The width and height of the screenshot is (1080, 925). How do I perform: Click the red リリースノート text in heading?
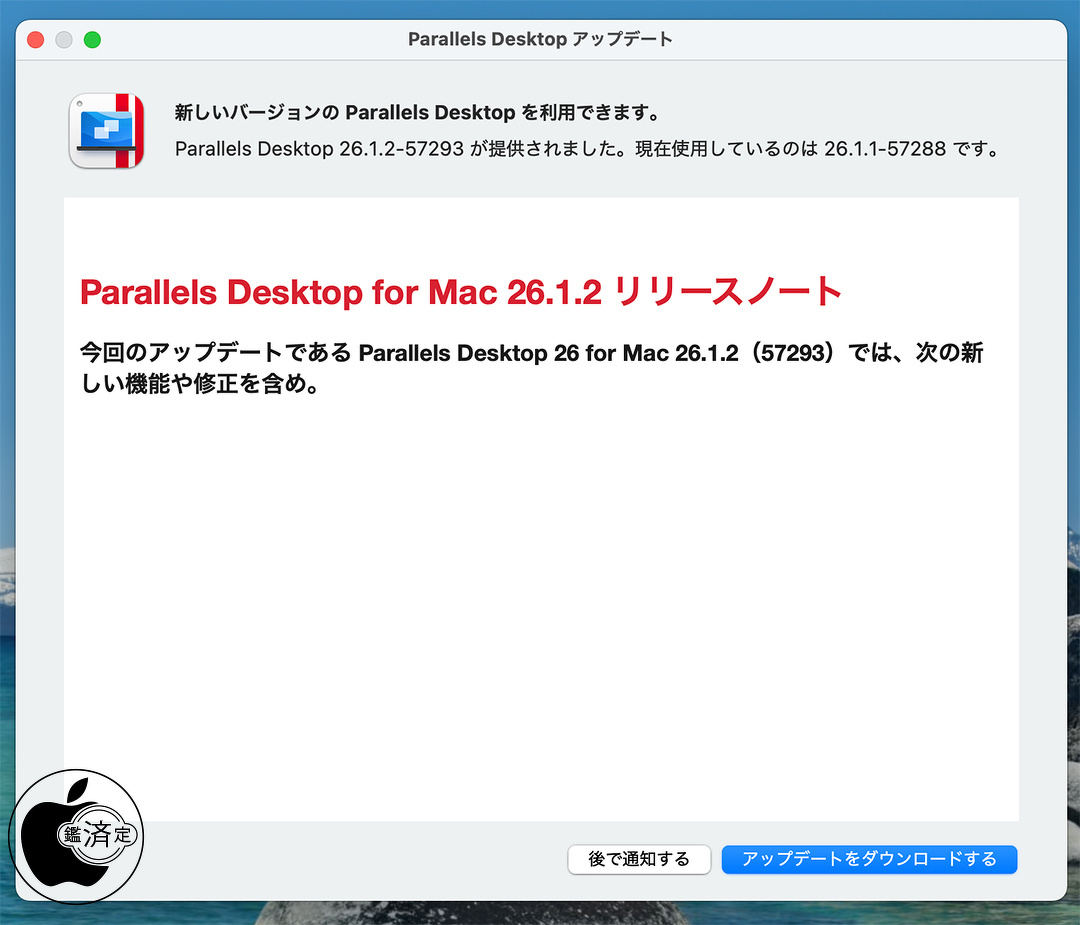coord(726,292)
